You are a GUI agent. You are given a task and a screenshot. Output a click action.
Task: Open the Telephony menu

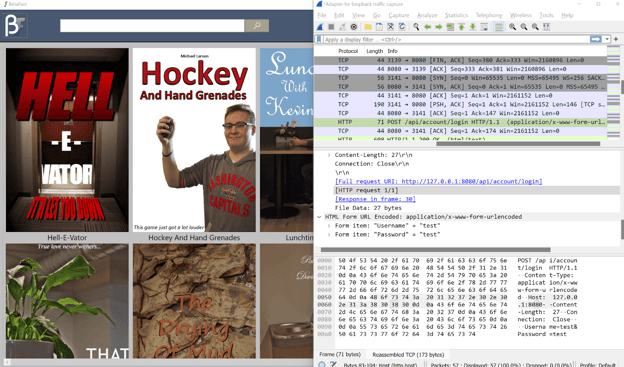pyautogui.click(x=489, y=16)
